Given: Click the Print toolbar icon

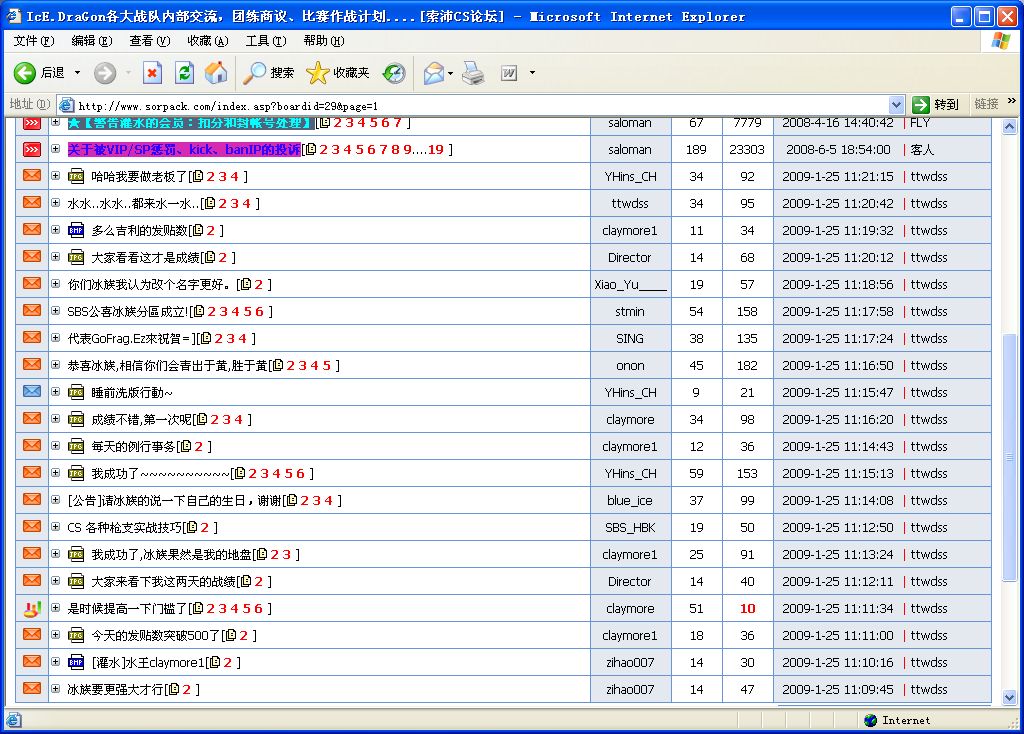Looking at the screenshot, I should click(x=473, y=73).
